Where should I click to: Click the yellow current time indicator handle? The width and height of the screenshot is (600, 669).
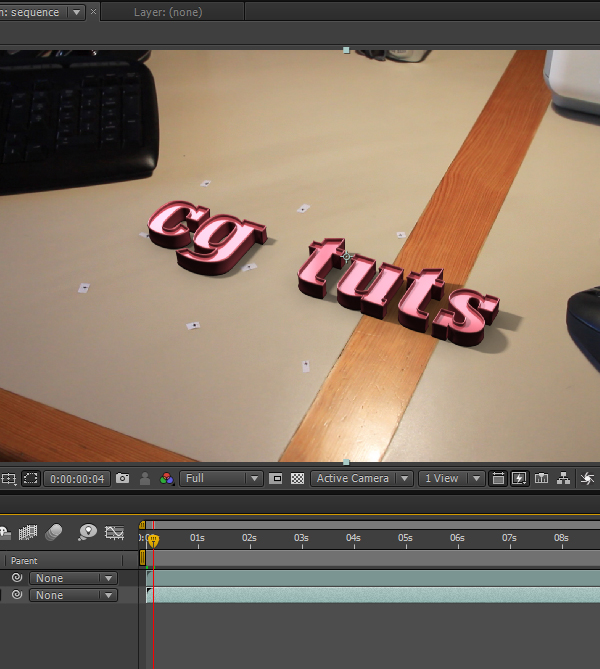[x=154, y=541]
